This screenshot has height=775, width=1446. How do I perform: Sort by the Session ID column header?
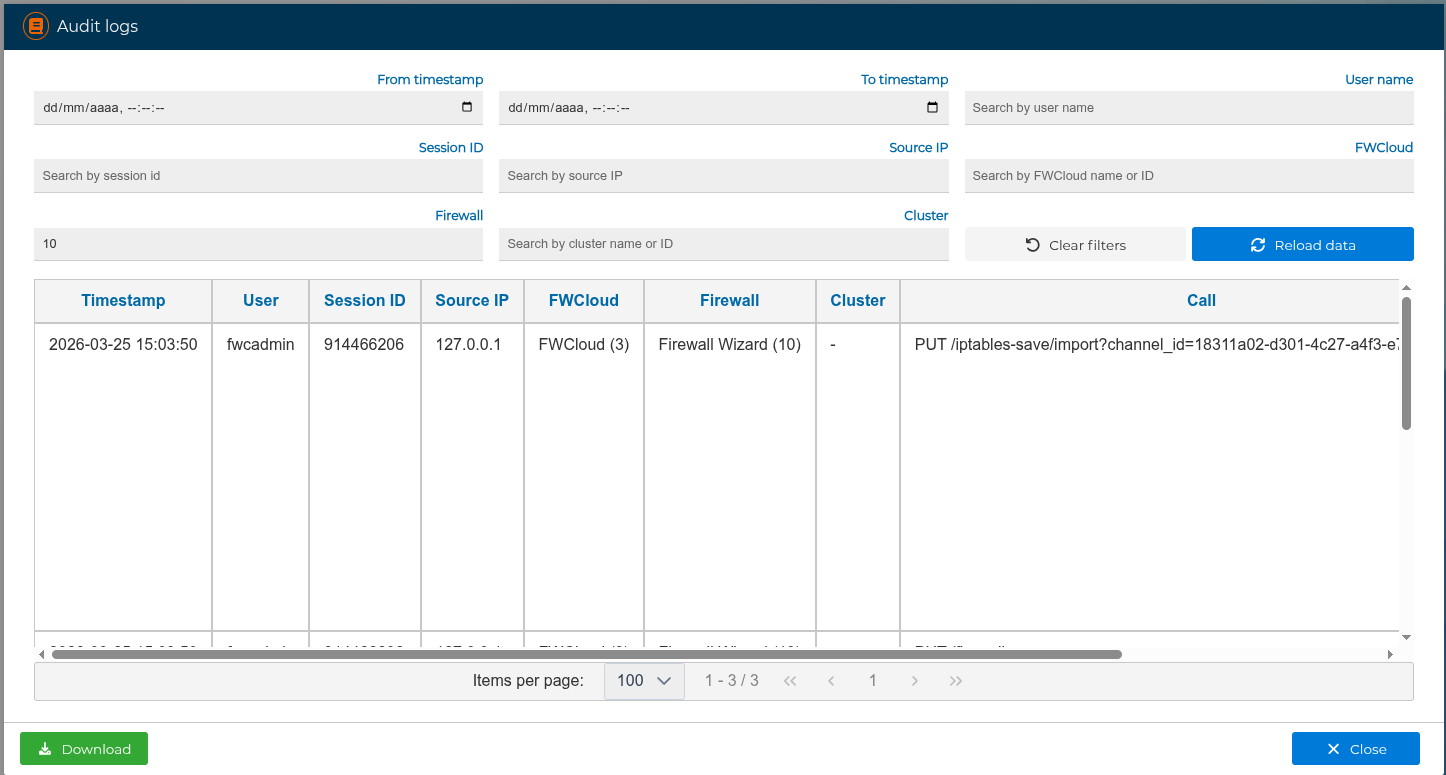364,300
